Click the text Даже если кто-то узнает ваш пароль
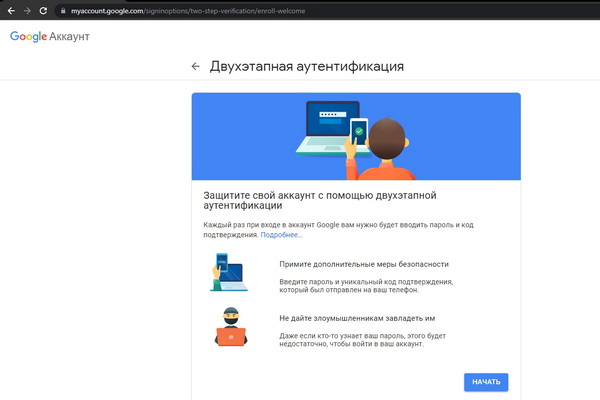600x400 pixels. (341, 336)
